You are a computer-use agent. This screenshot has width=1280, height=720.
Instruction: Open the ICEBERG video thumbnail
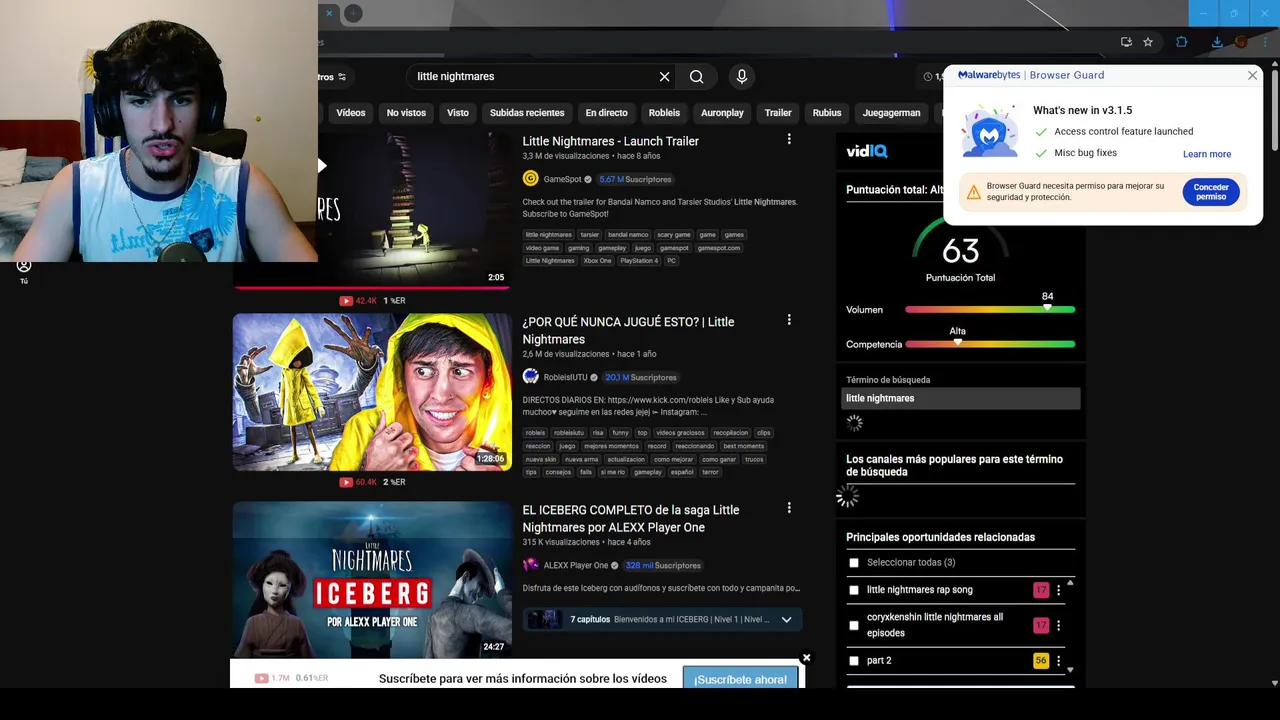(x=372, y=580)
